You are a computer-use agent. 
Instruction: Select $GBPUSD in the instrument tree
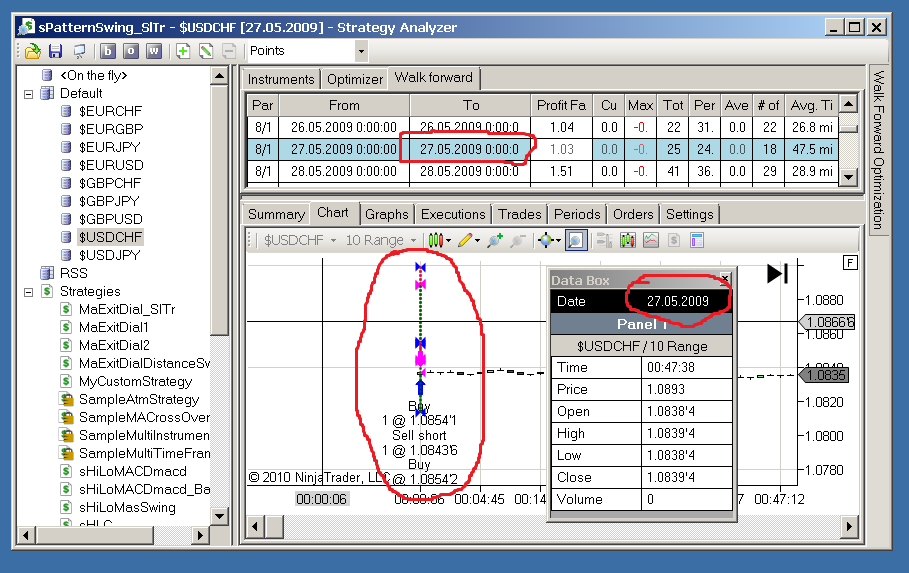tap(111, 219)
